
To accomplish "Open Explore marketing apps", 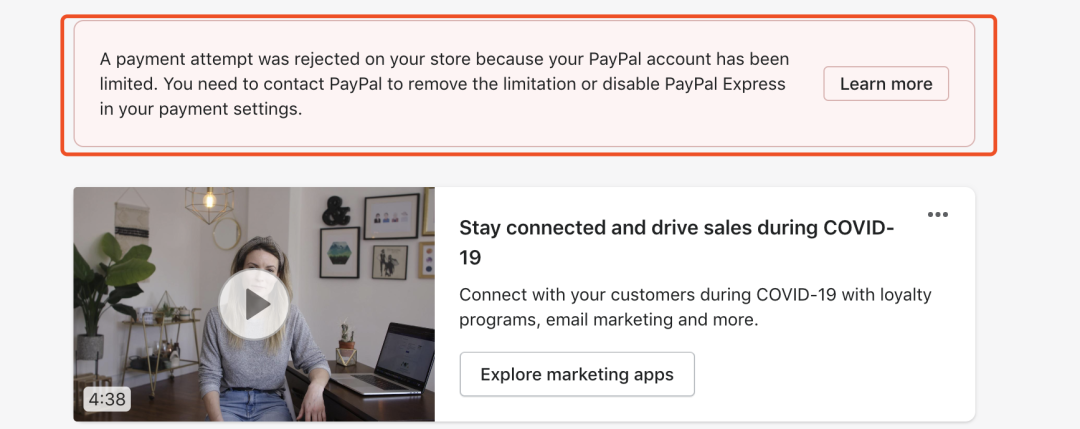I will (577, 375).
